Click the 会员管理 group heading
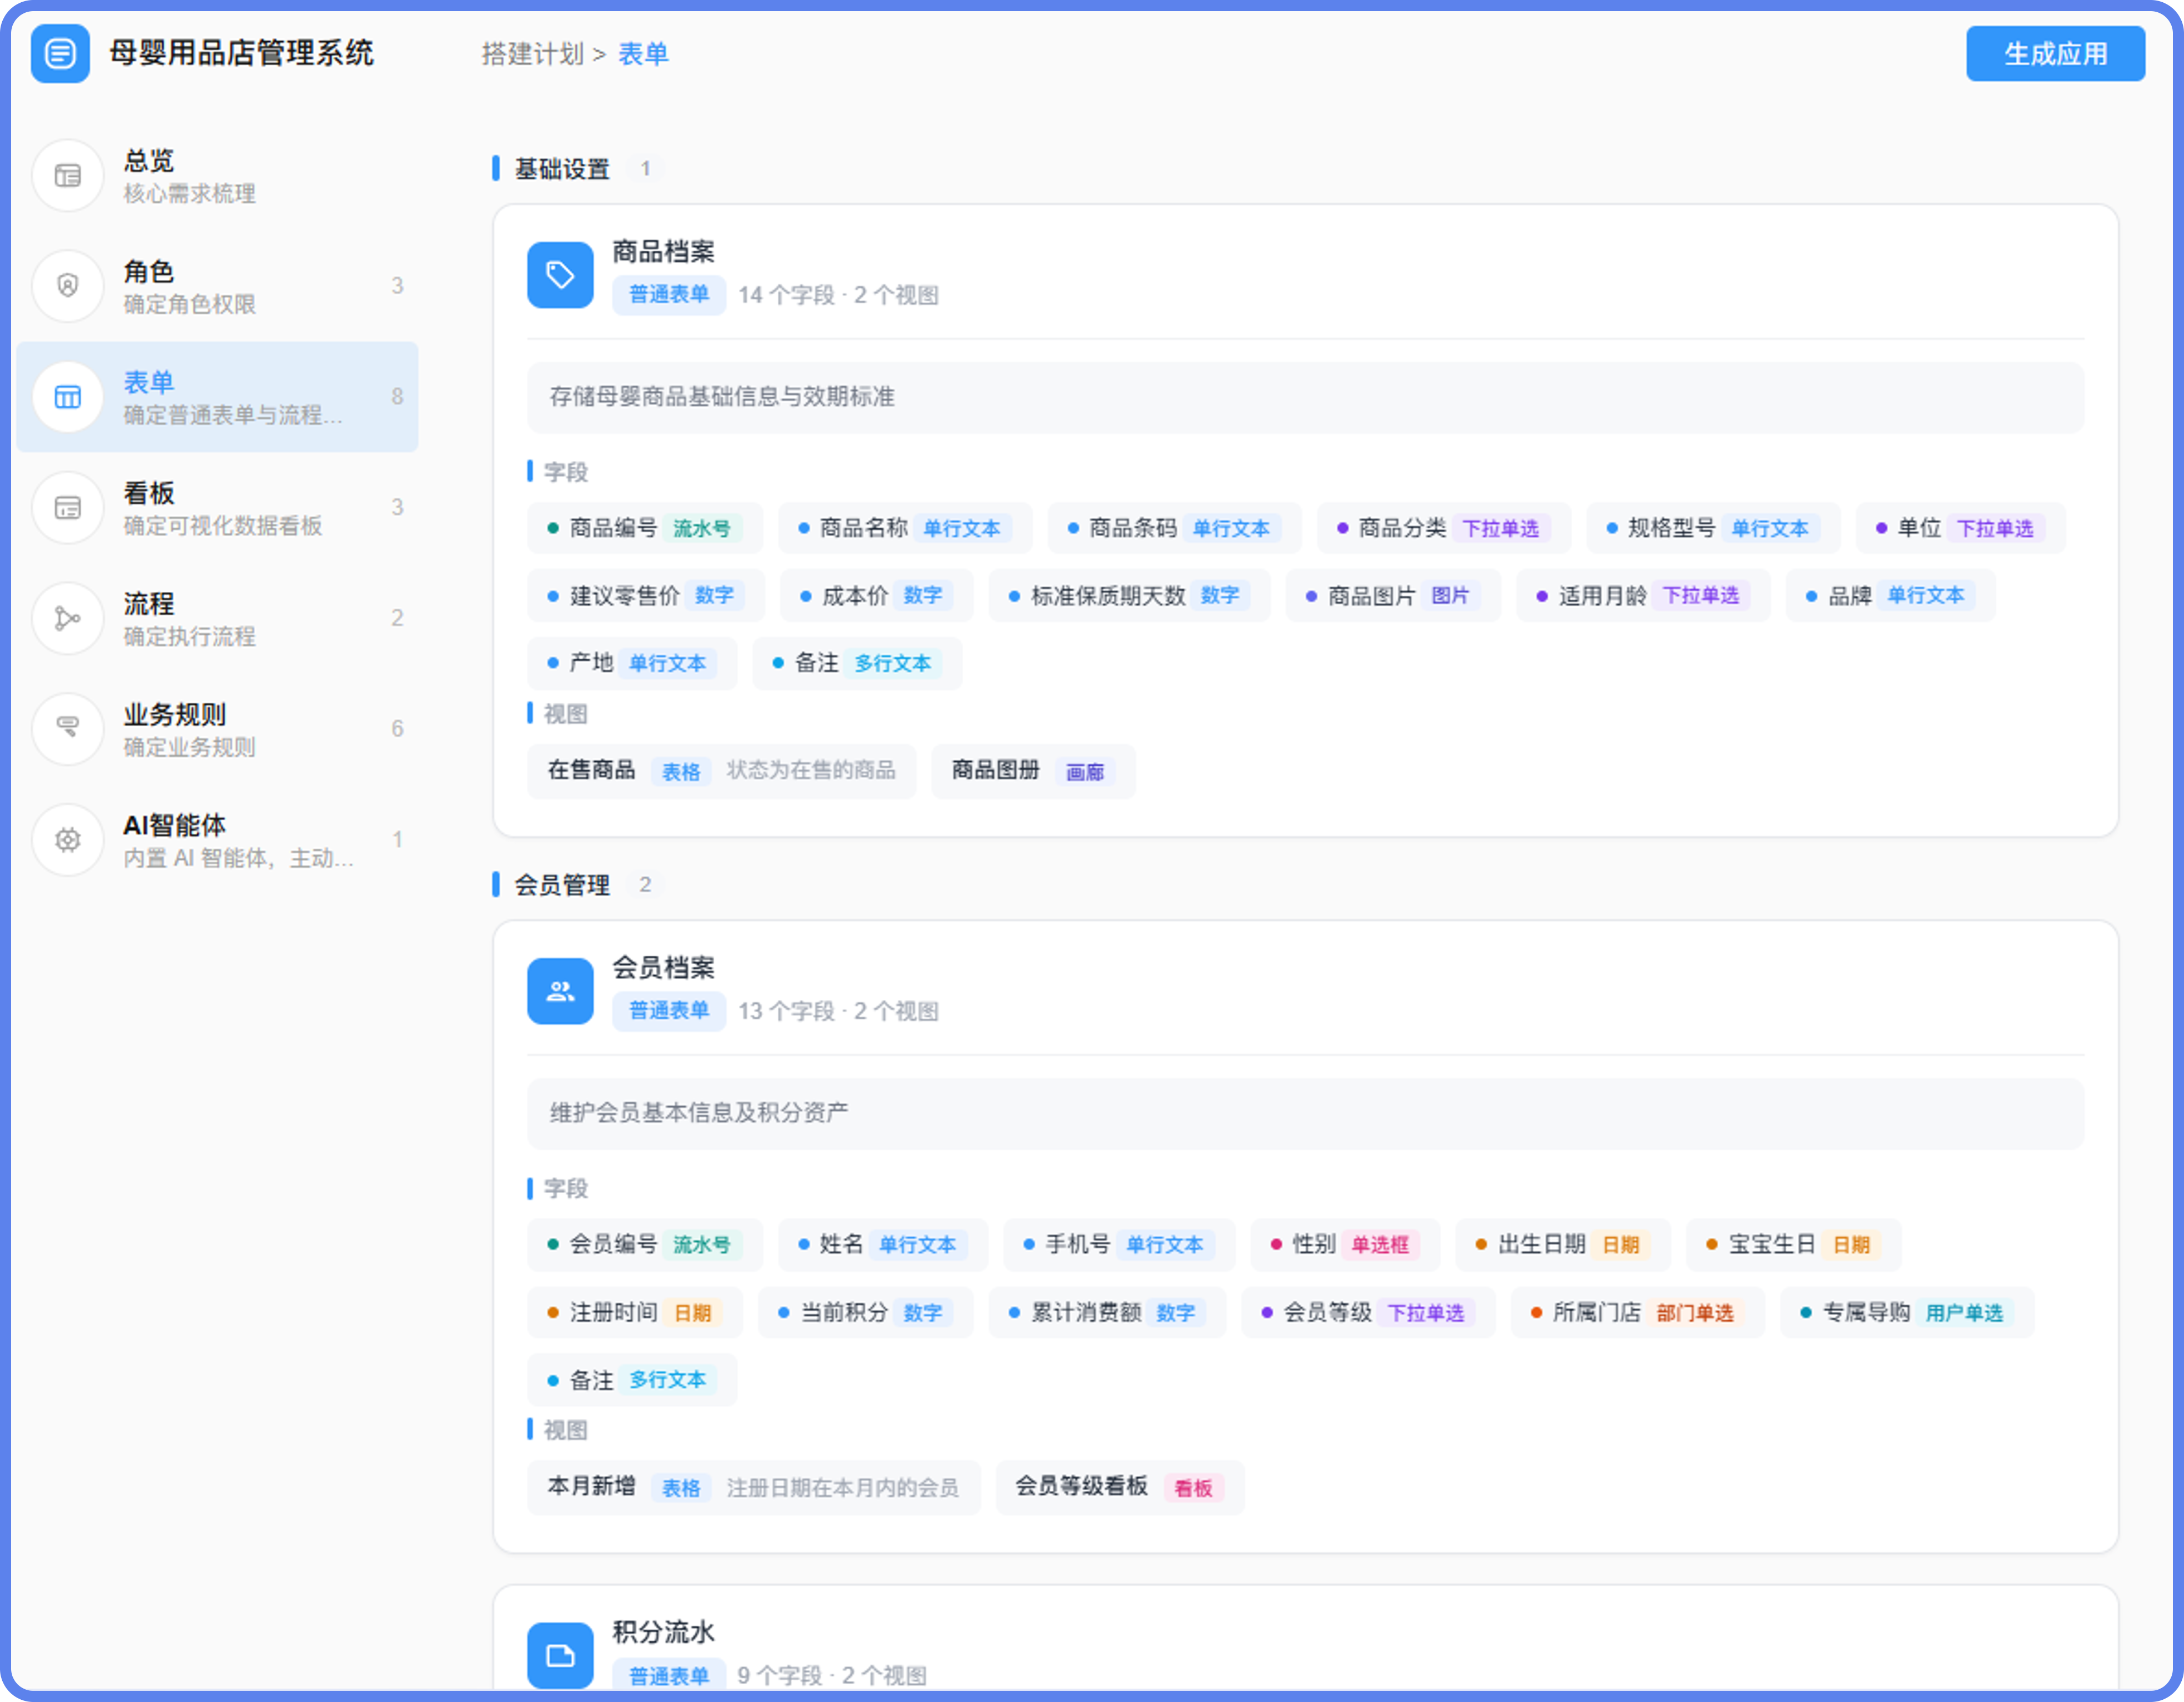 (562, 885)
